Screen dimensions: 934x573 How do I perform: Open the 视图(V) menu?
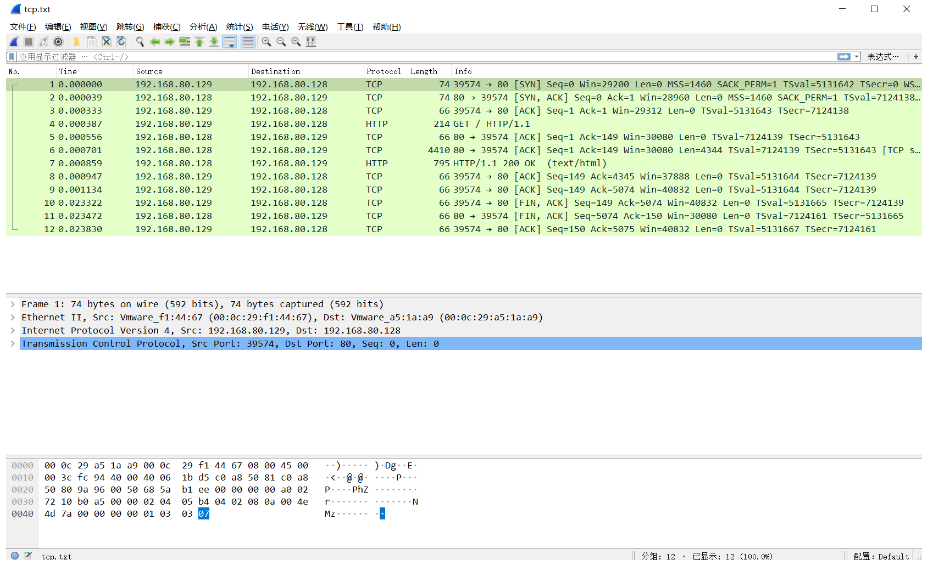94,27
